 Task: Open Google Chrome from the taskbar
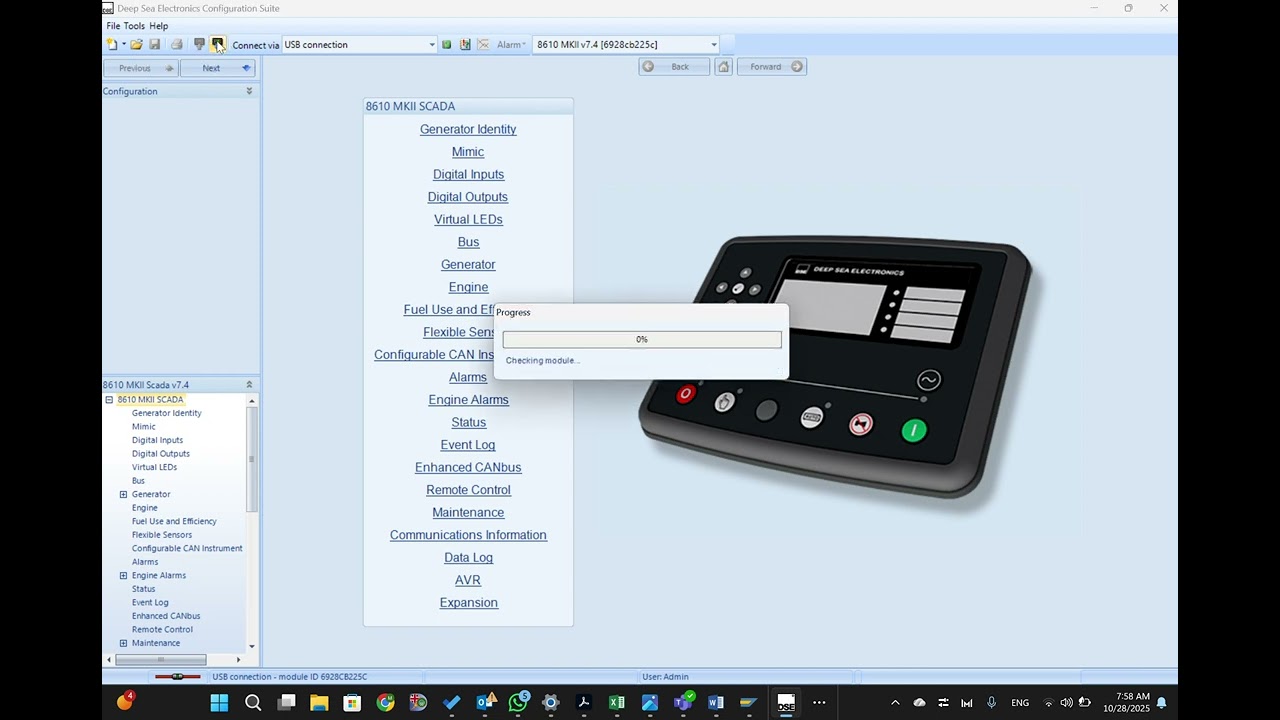pos(385,703)
